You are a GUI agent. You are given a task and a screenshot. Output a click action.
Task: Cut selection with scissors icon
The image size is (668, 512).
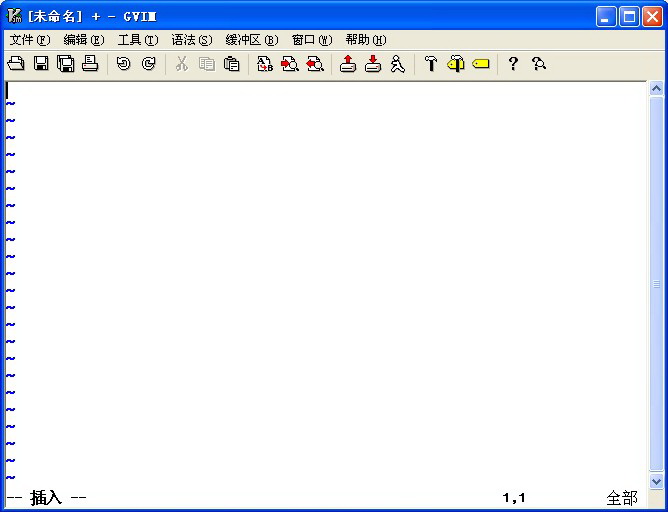click(x=182, y=64)
